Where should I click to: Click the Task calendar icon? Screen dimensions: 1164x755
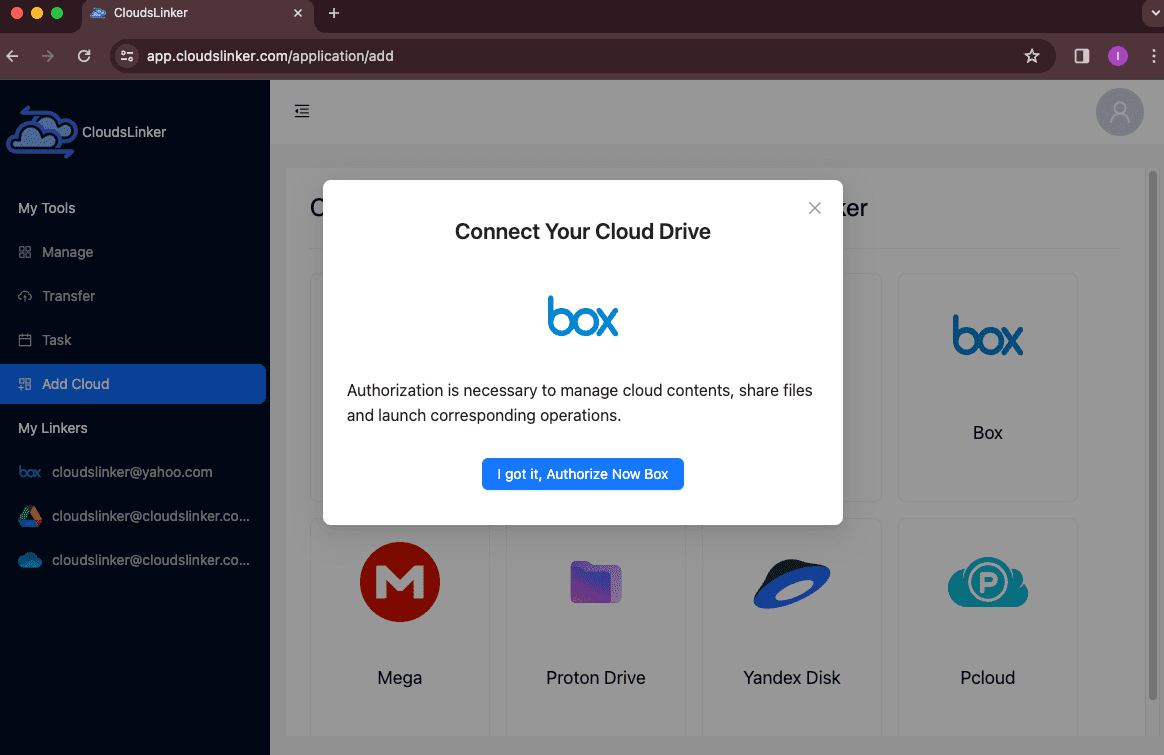24,340
